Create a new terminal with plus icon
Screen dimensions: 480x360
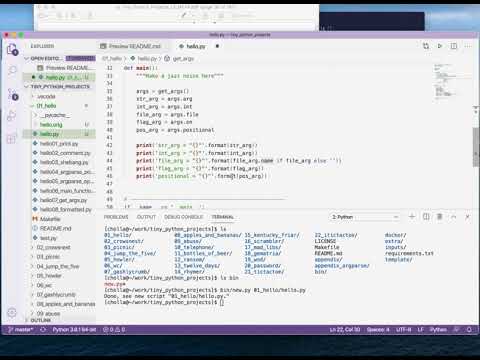click(x=412, y=217)
